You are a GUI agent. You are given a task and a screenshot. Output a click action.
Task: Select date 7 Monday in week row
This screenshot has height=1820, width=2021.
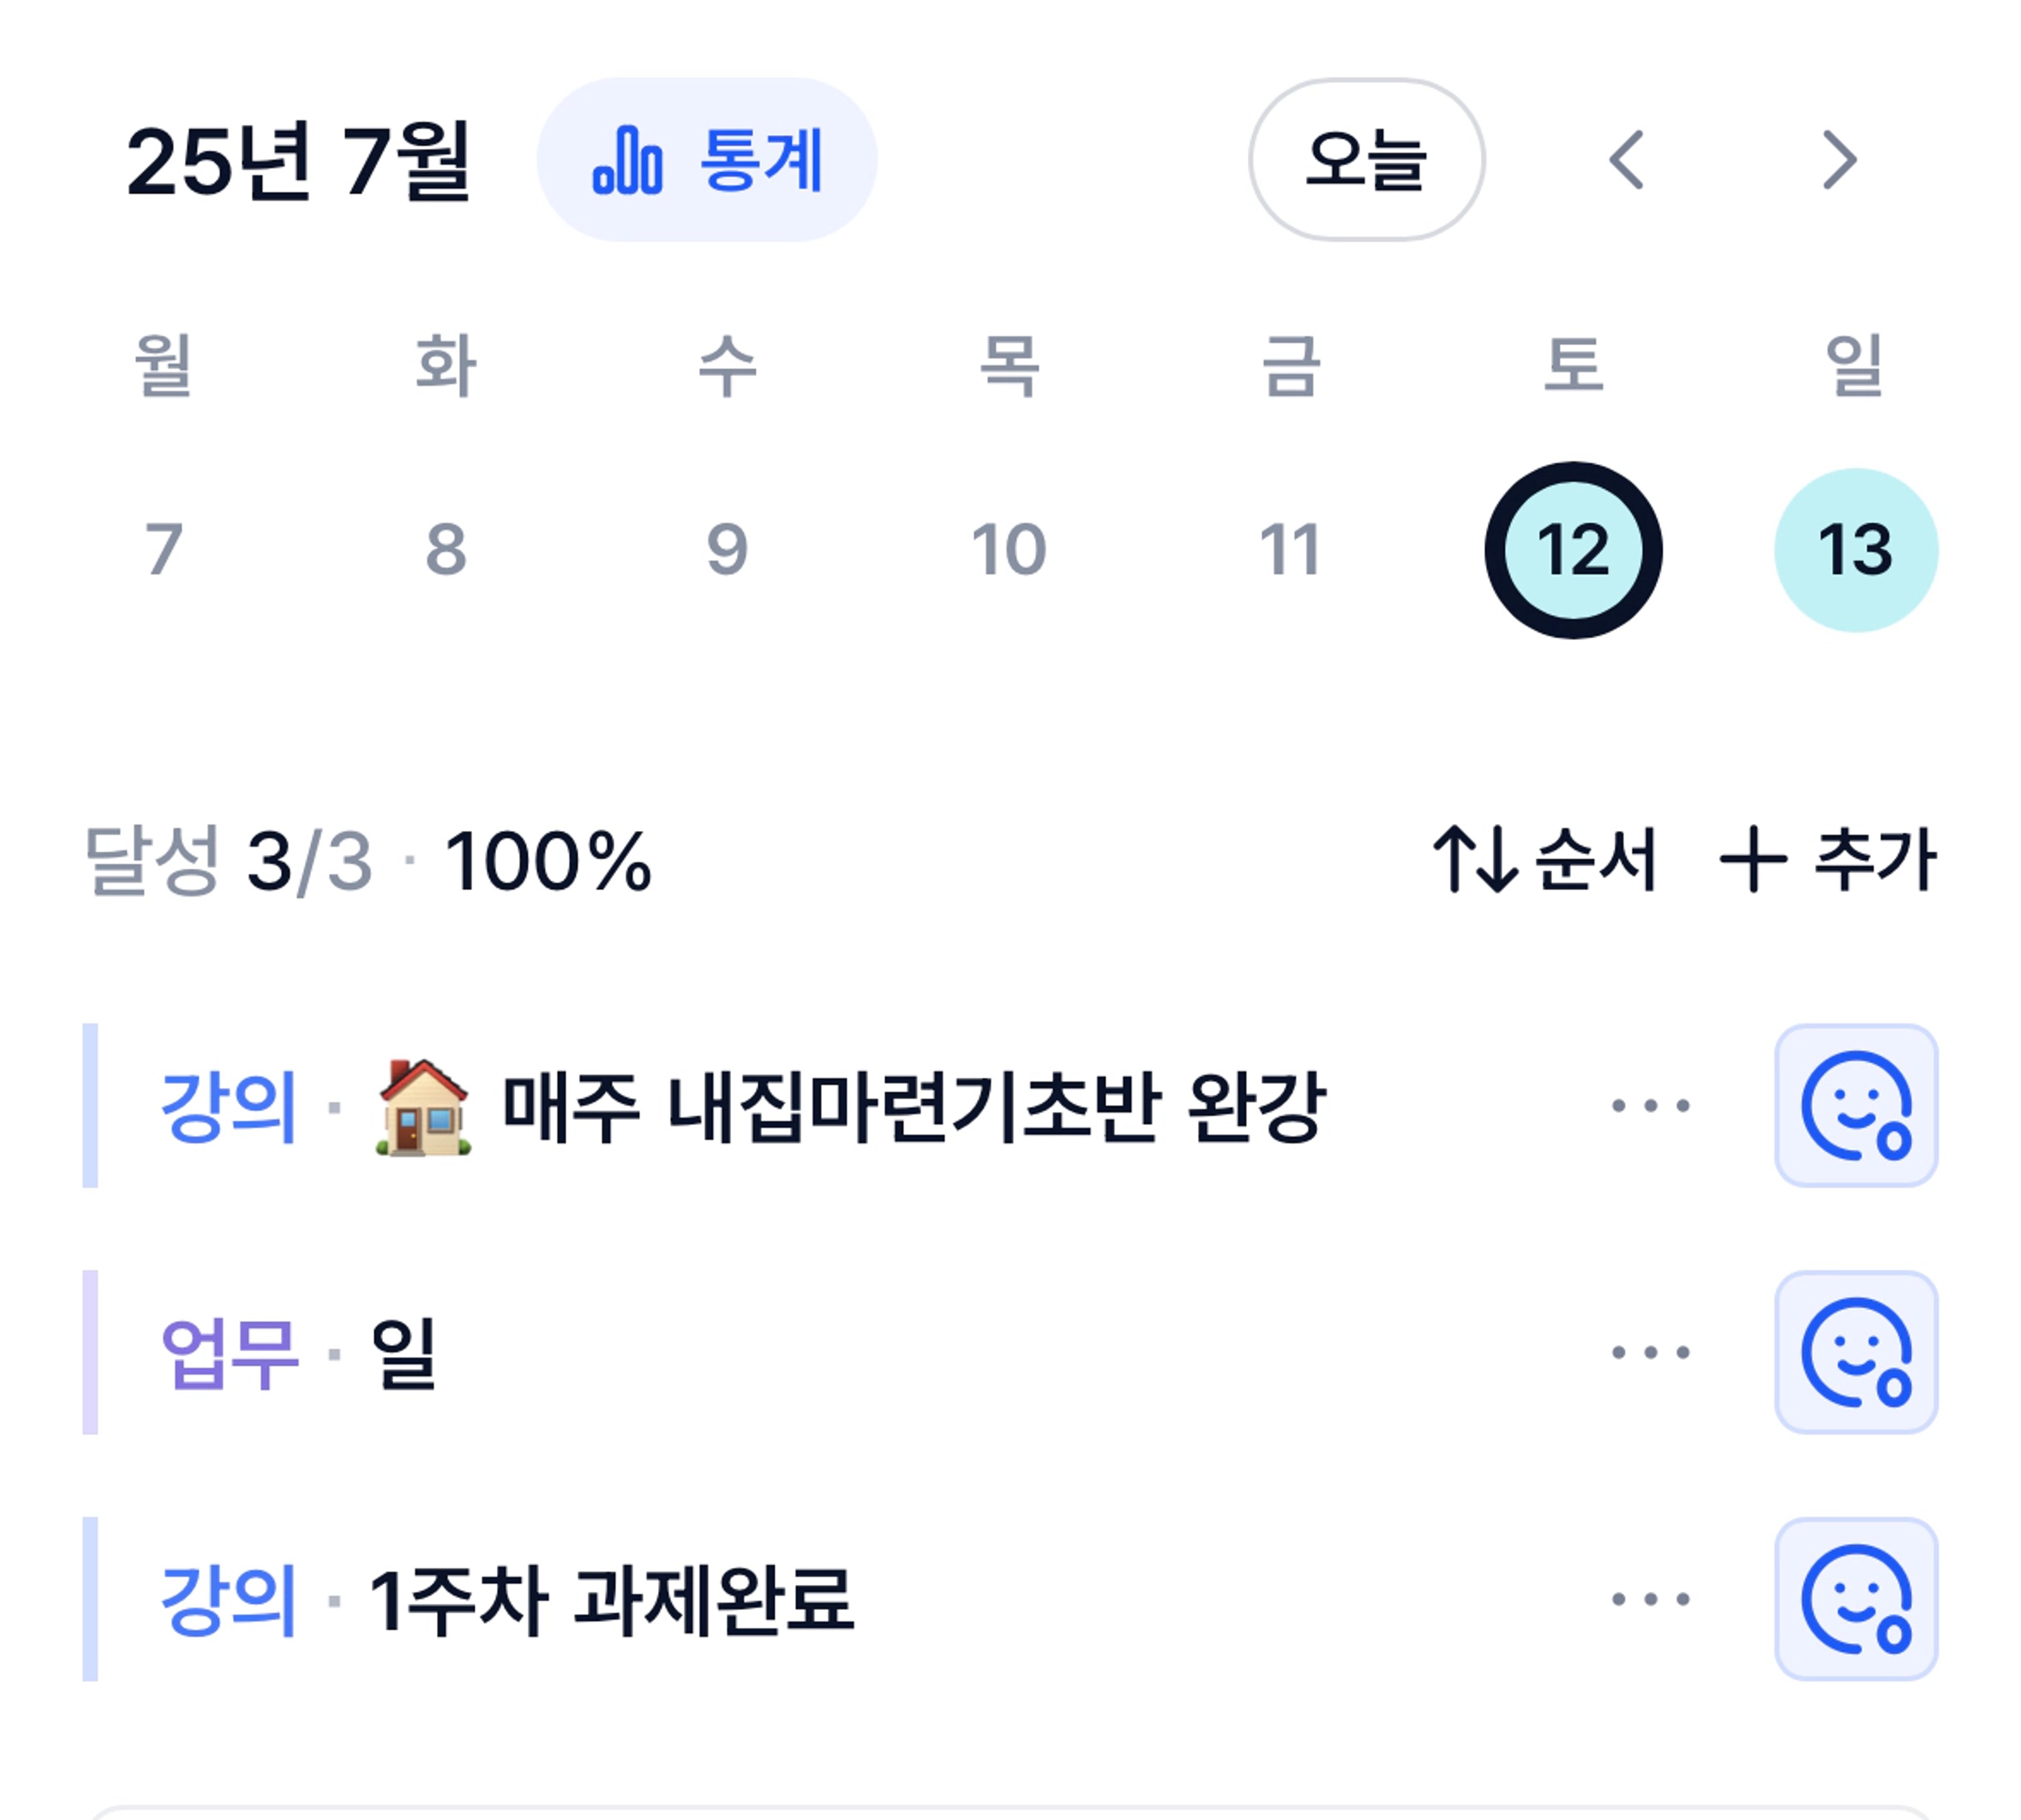[x=164, y=550]
